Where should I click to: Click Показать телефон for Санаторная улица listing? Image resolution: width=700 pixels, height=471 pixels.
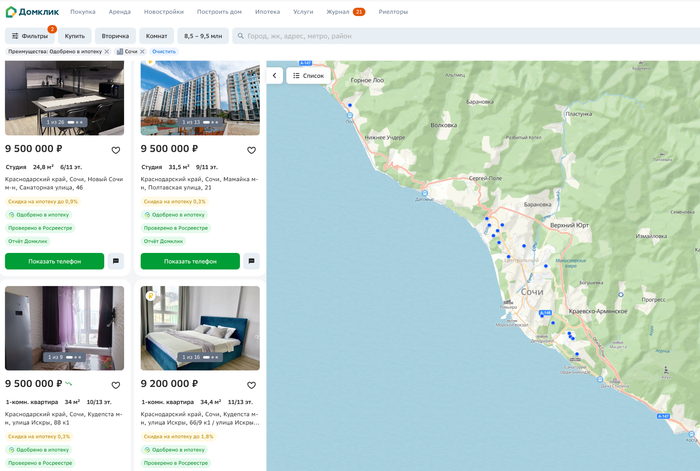point(54,261)
